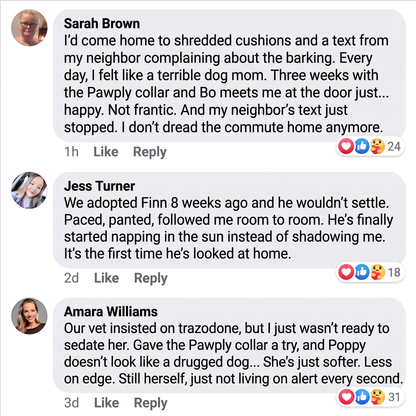Click thumbs-up reaction icon on Sarah Brown's comment
Image resolution: width=416 pixels, height=416 pixels.
click(362, 146)
